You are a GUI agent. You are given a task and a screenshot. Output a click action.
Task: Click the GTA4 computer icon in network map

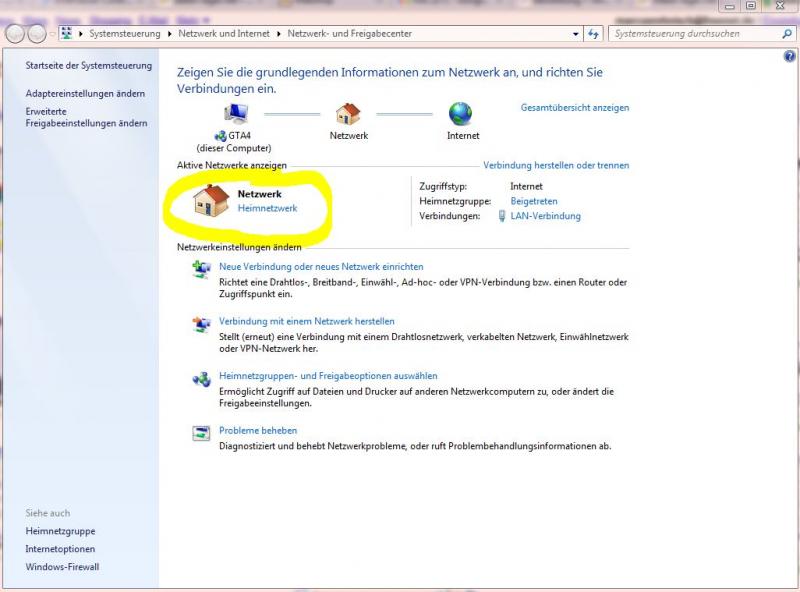[x=237, y=113]
